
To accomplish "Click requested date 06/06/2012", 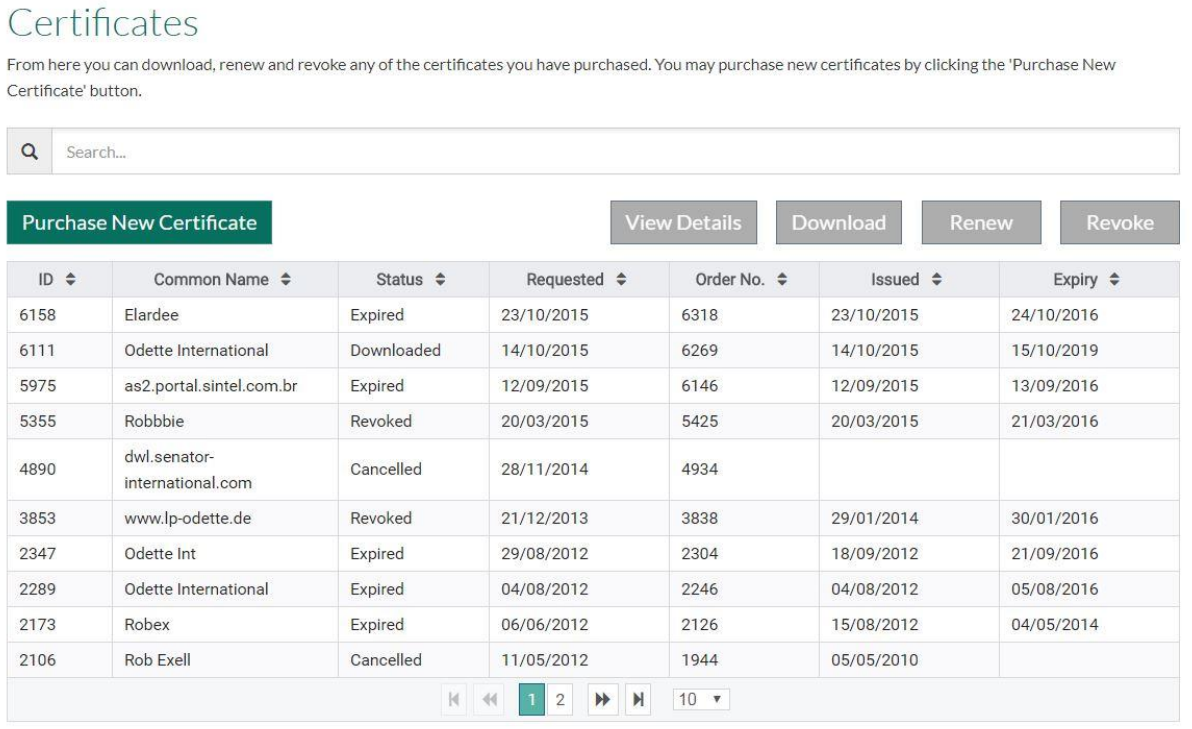I will click(x=544, y=625).
